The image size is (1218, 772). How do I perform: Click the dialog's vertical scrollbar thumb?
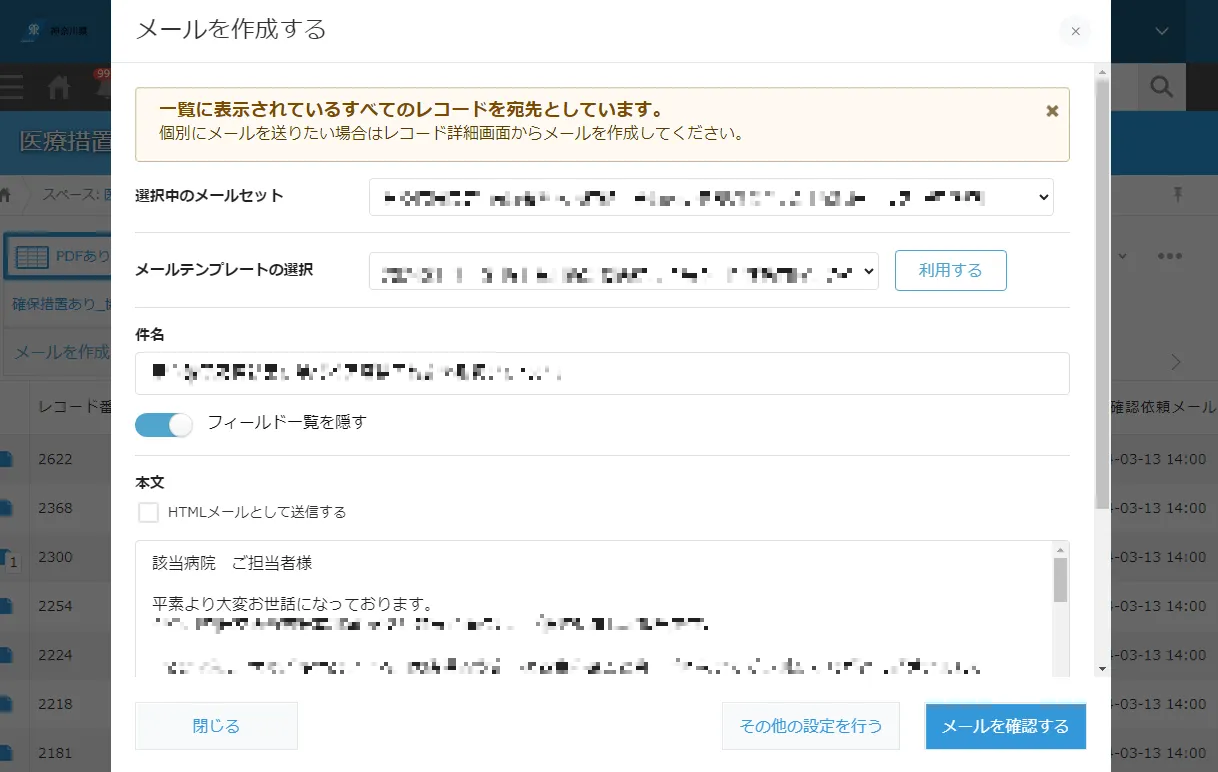point(1102,295)
